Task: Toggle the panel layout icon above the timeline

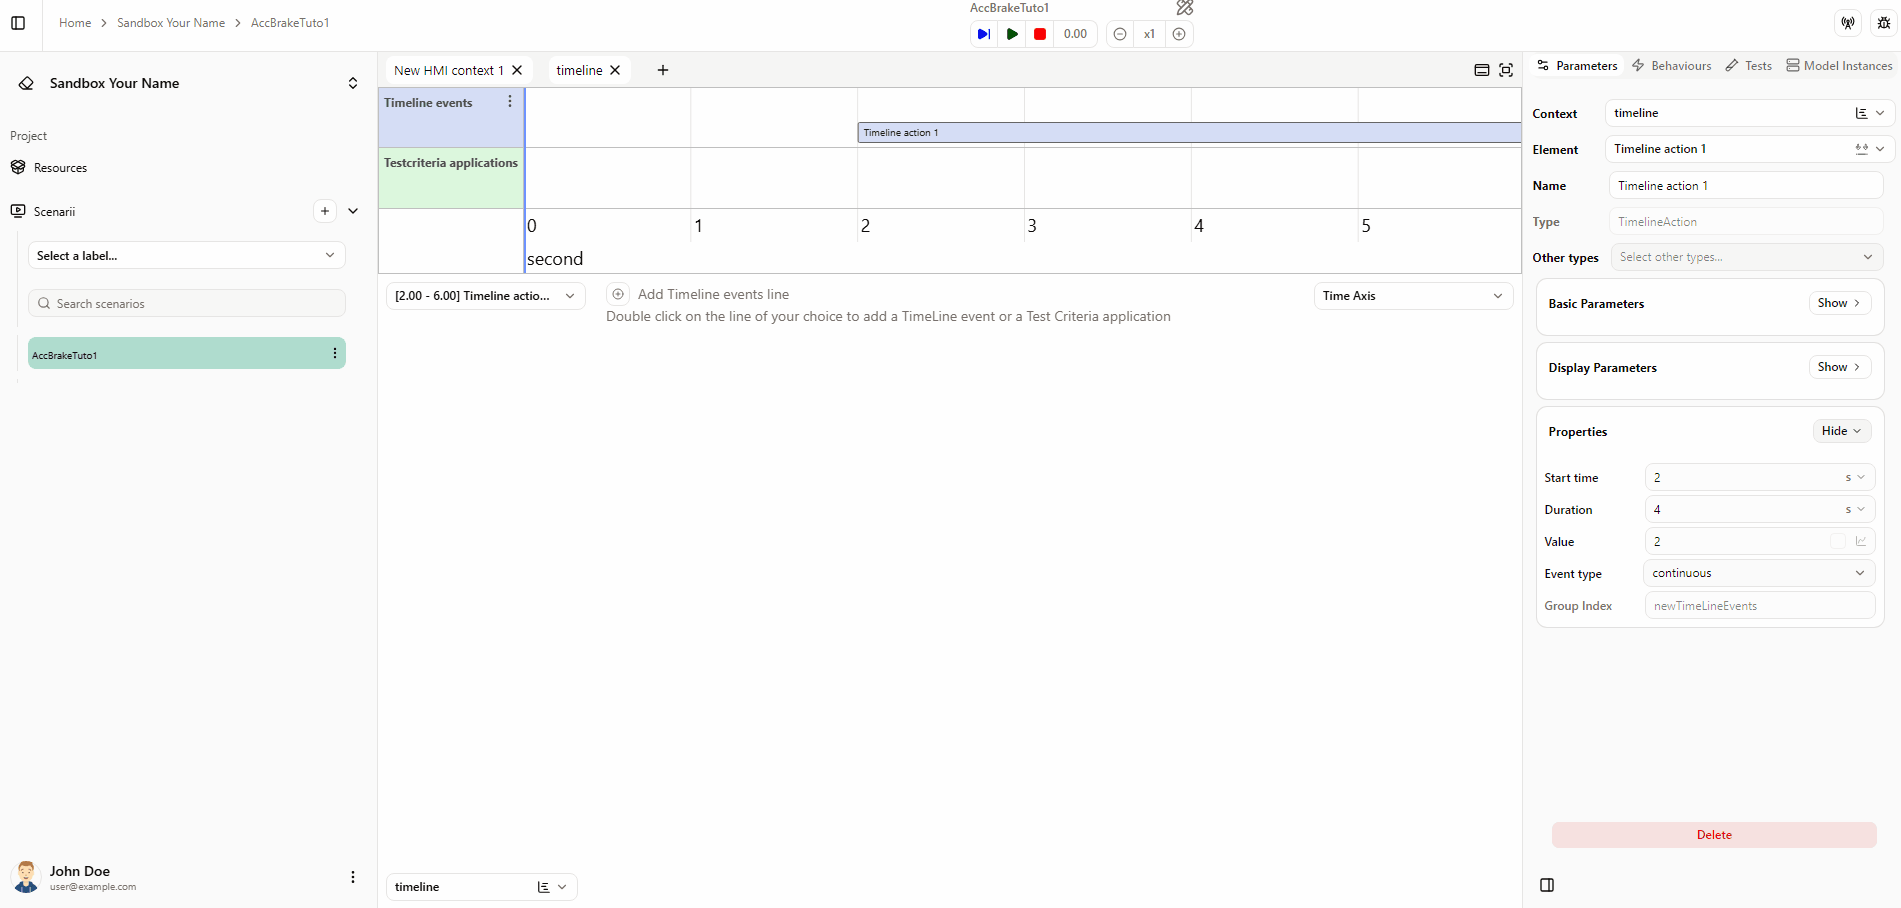Action: click(x=1481, y=70)
